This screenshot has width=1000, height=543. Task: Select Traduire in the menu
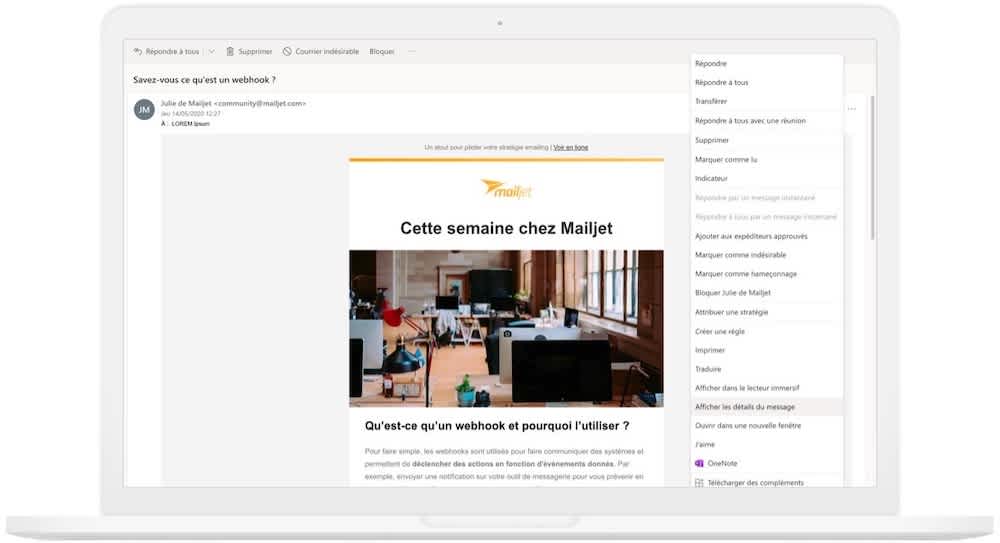(767, 369)
